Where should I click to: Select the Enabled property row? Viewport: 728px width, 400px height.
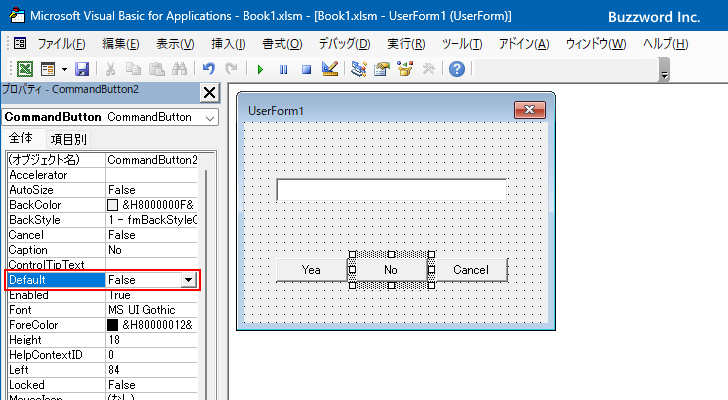click(x=102, y=295)
